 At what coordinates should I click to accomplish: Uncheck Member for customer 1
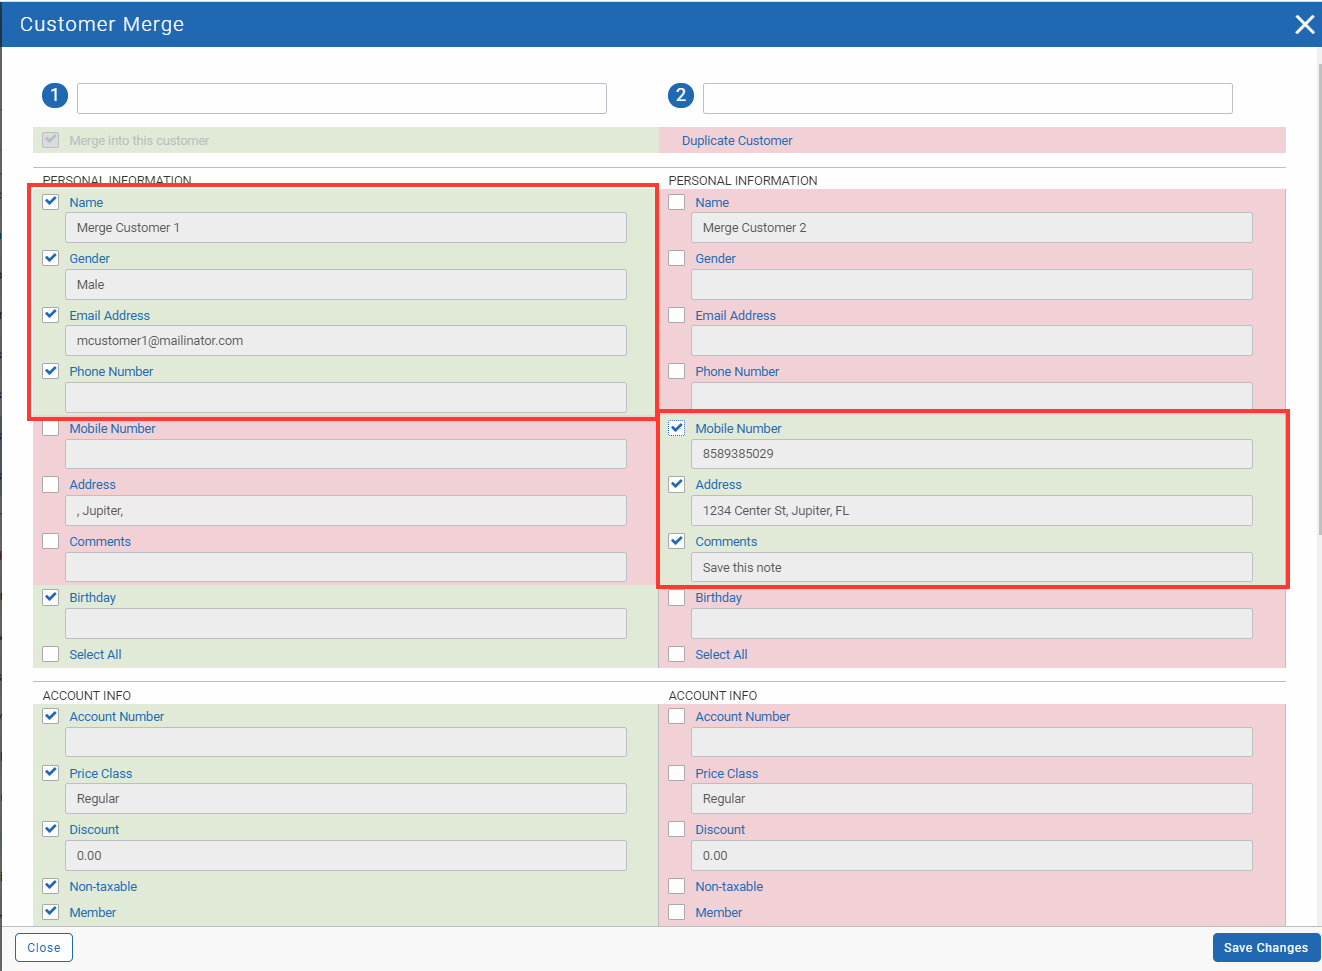[x=51, y=912]
